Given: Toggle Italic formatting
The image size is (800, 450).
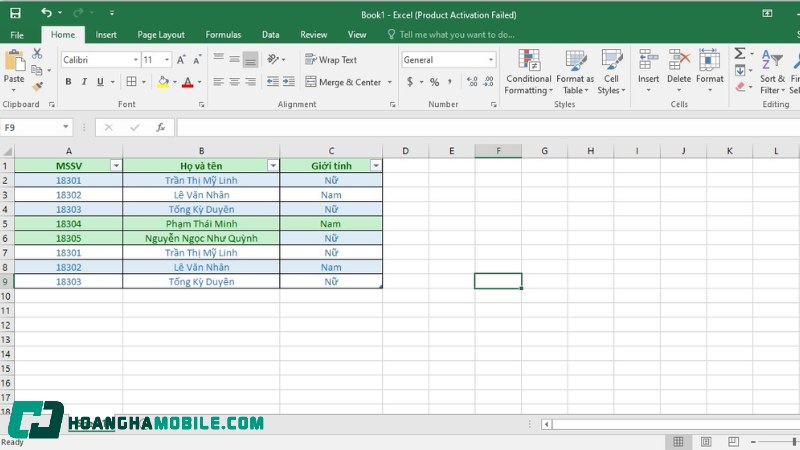Looking at the screenshot, I should pos(84,82).
